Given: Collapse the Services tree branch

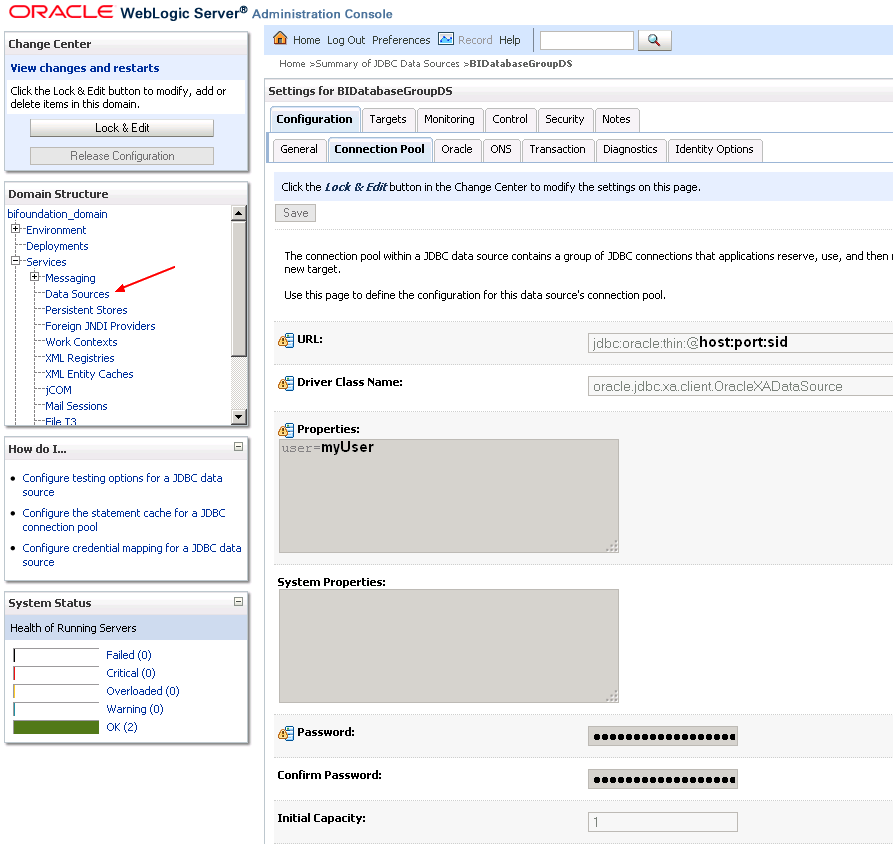Looking at the screenshot, I should click(x=16, y=262).
